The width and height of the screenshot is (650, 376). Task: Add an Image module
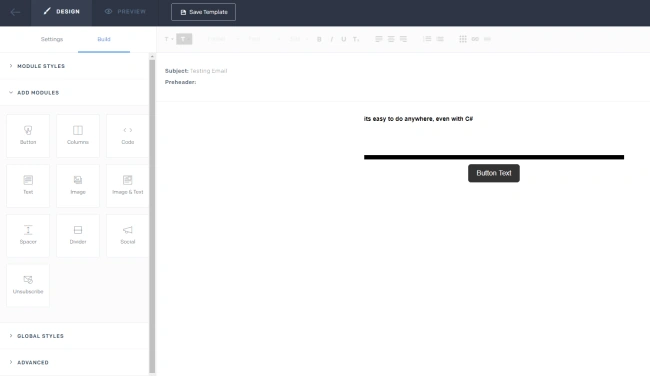pyautogui.click(x=78, y=186)
